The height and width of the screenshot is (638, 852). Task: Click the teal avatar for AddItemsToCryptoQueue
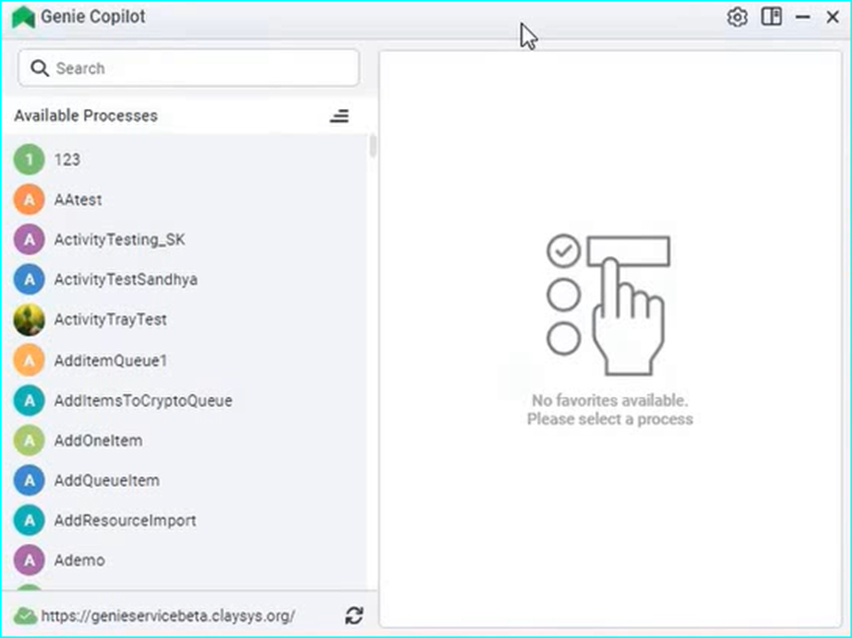pos(29,401)
